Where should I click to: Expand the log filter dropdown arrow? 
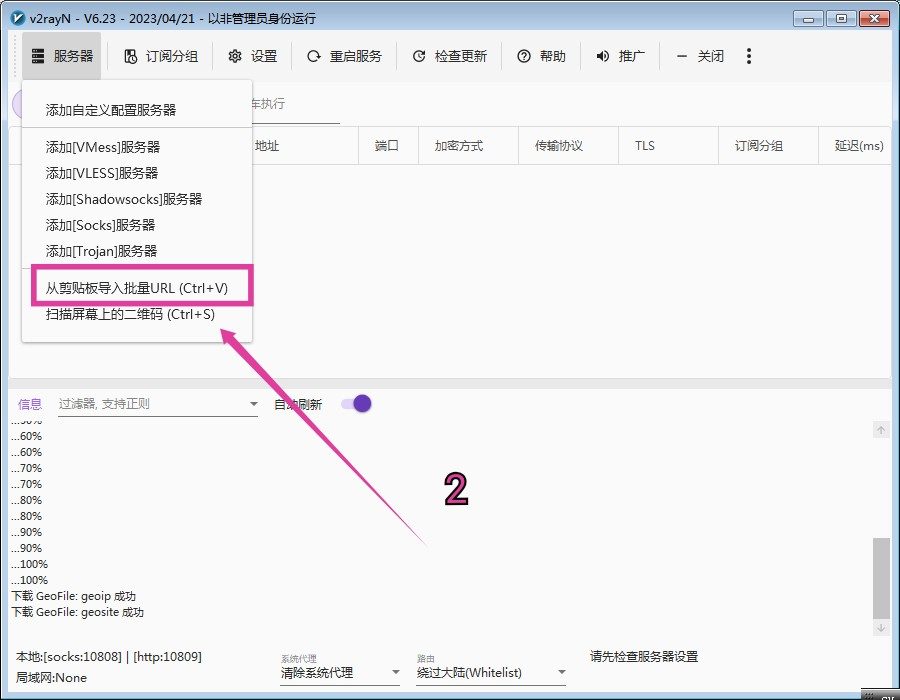(x=253, y=404)
